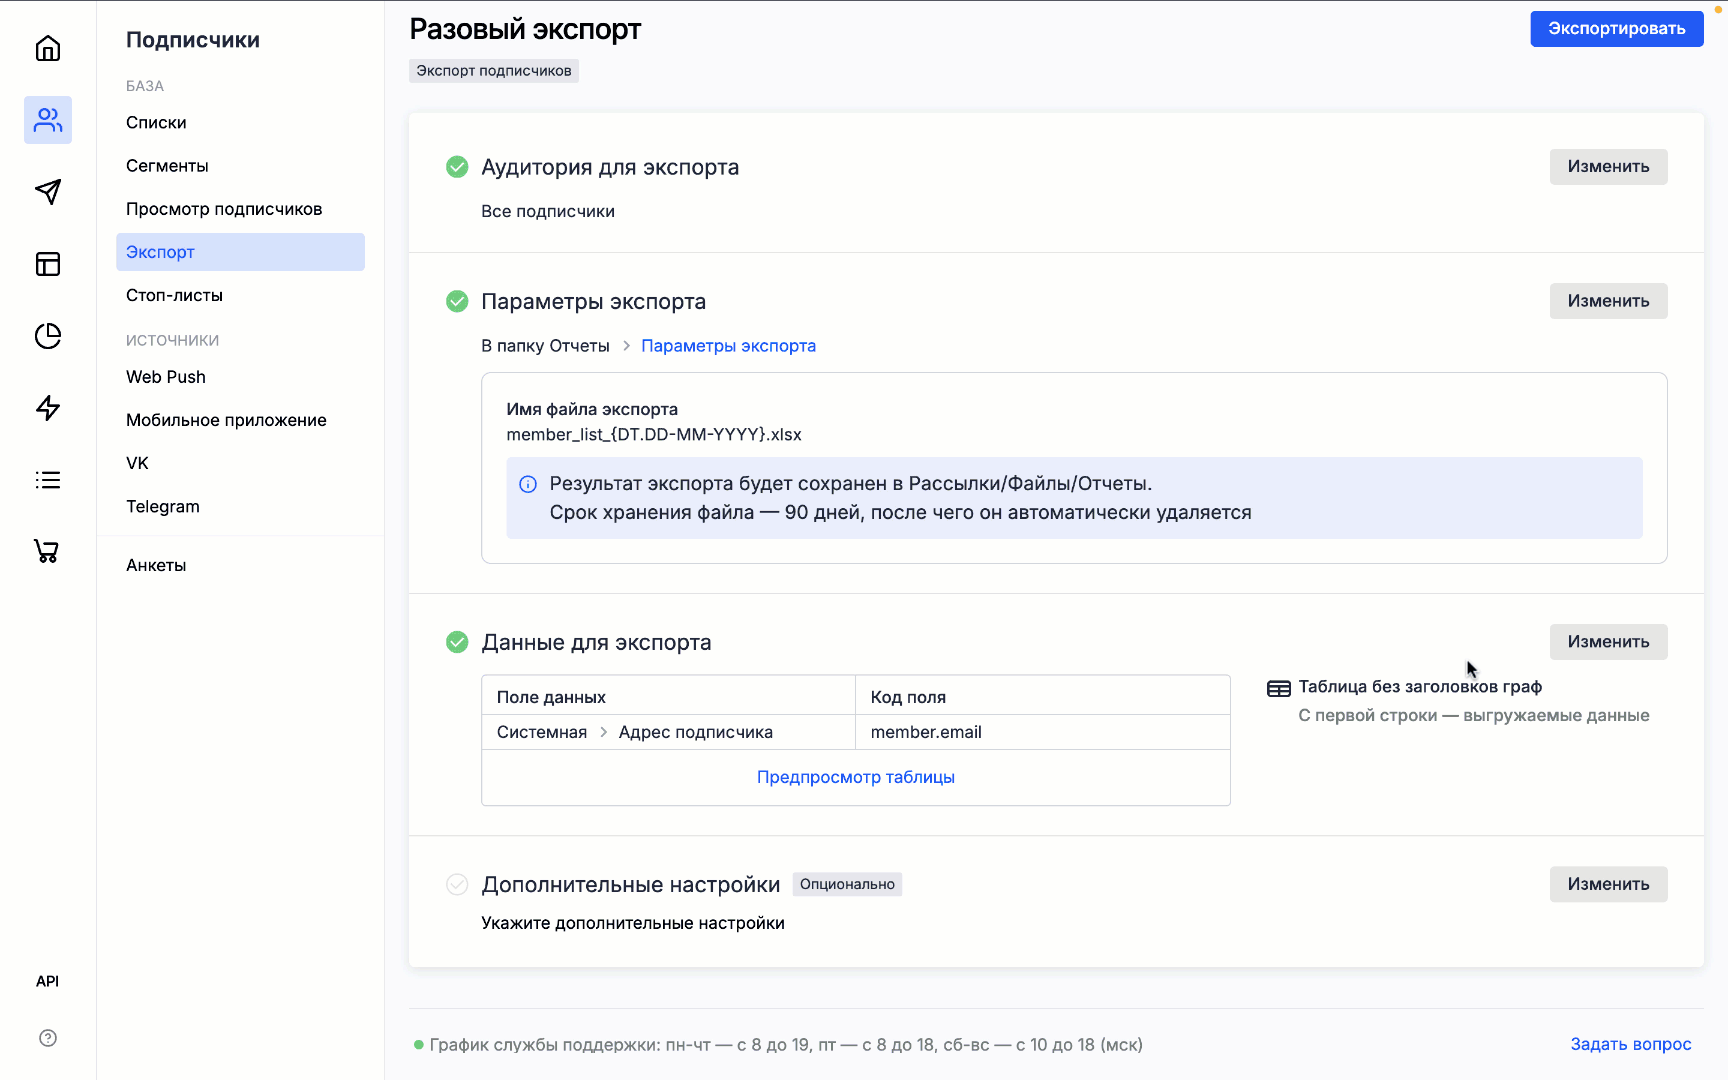Open the list icon in sidebar
The height and width of the screenshot is (1080, 1728).
click(x=48, y=480)
